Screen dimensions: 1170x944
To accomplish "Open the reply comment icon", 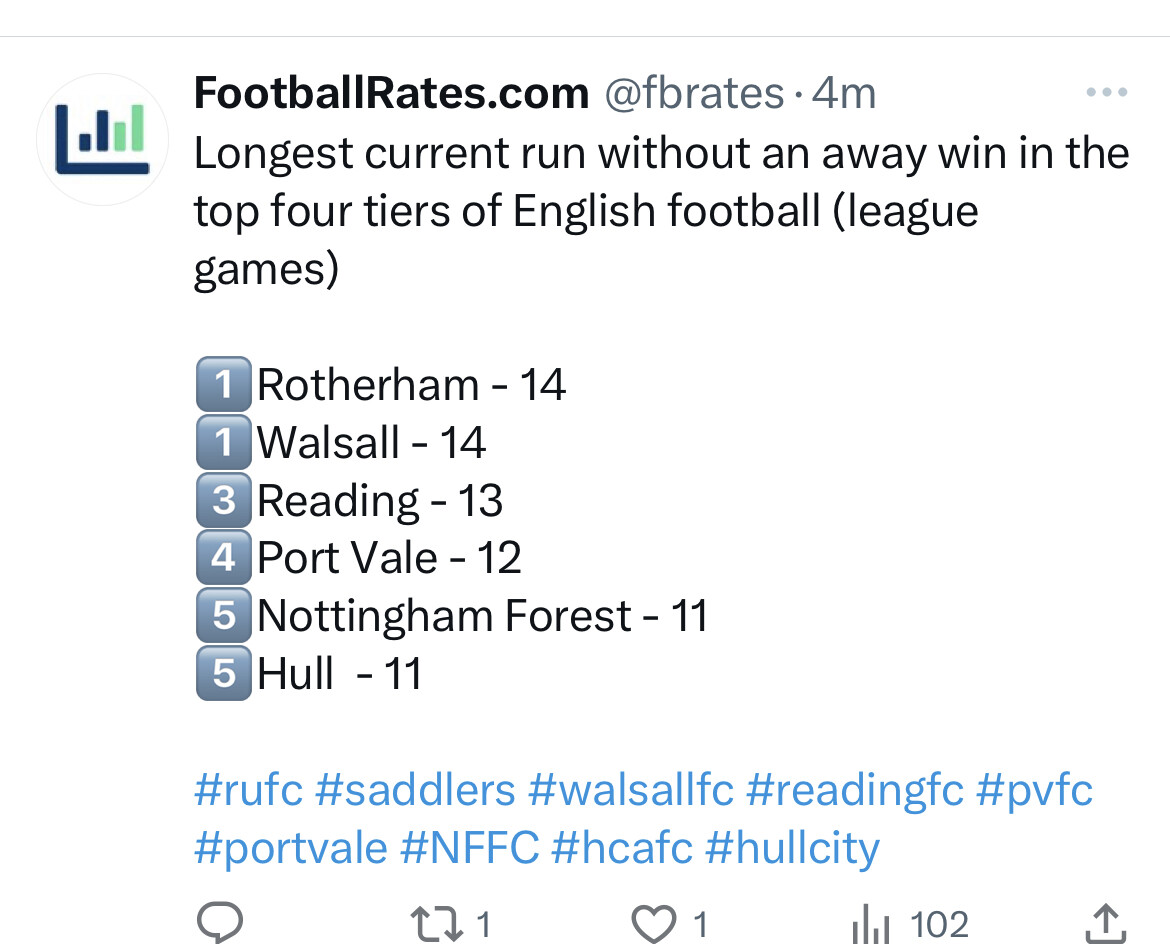I will 220,923.
